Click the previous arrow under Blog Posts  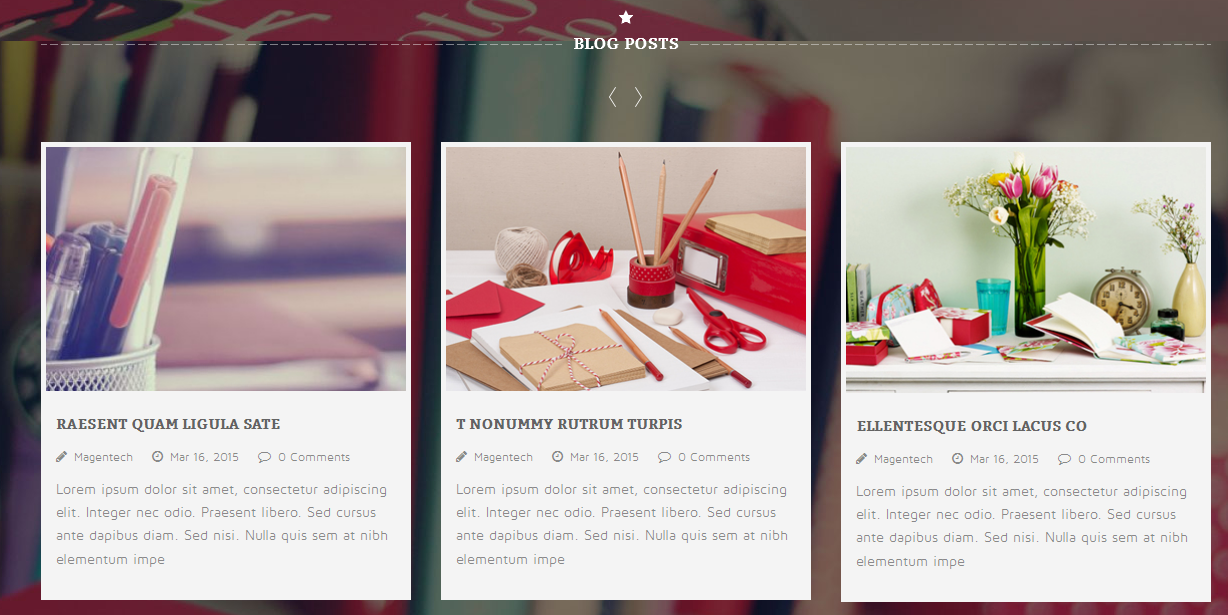(x=612, y=97)
